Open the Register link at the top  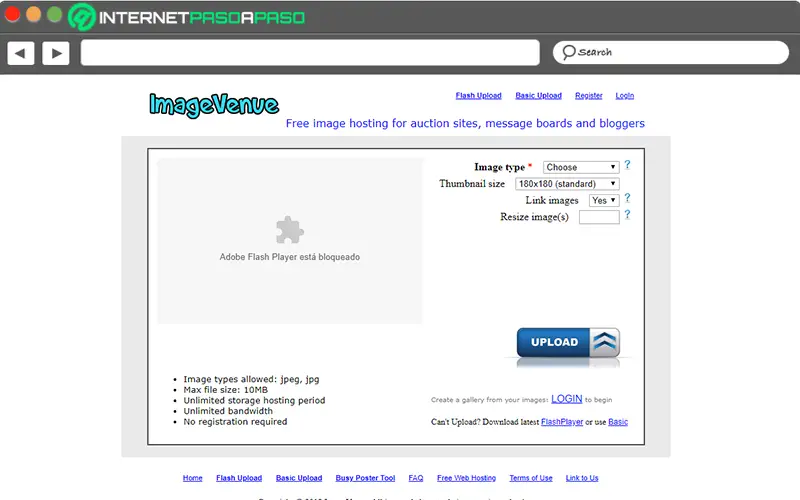[x=589, y=95]
